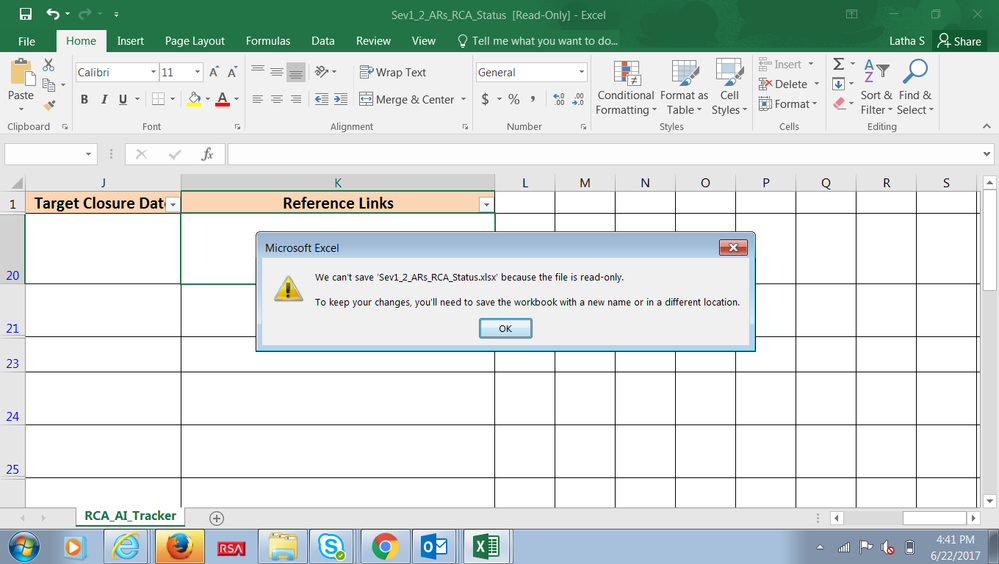The height and width of the screenshot is (564, 999).
Task: Toggle Center horizontal alignment
Action: [x=277, y=99]
